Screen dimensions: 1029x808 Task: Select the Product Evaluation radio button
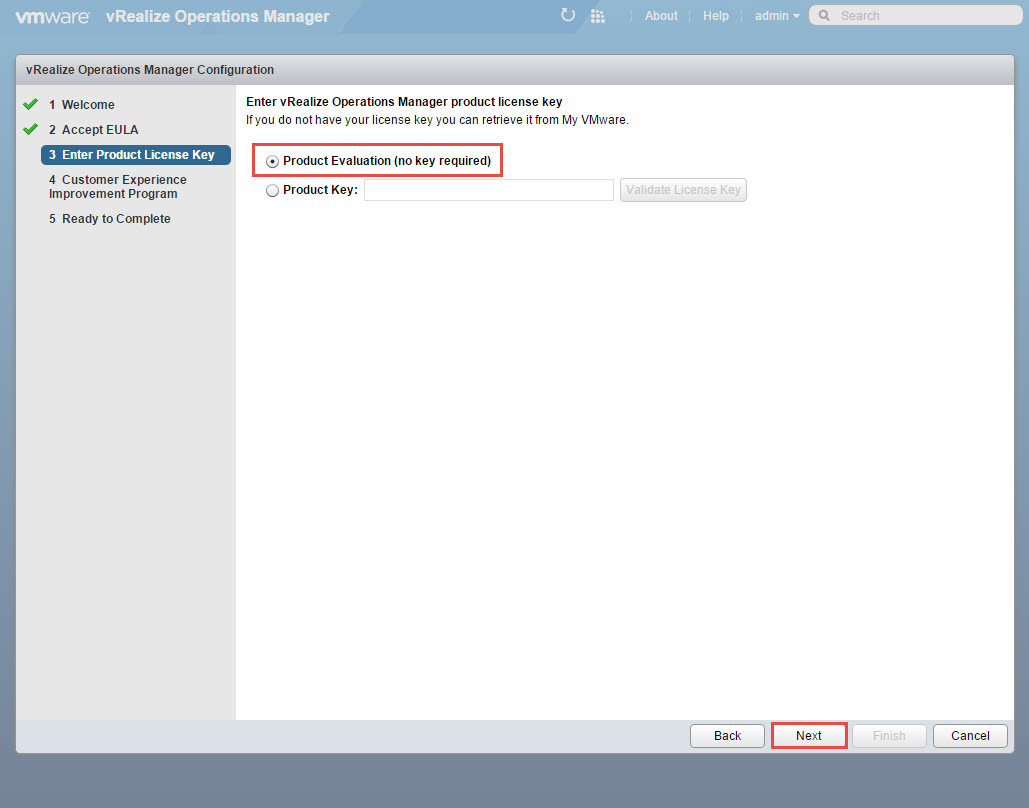pos(273,161)
